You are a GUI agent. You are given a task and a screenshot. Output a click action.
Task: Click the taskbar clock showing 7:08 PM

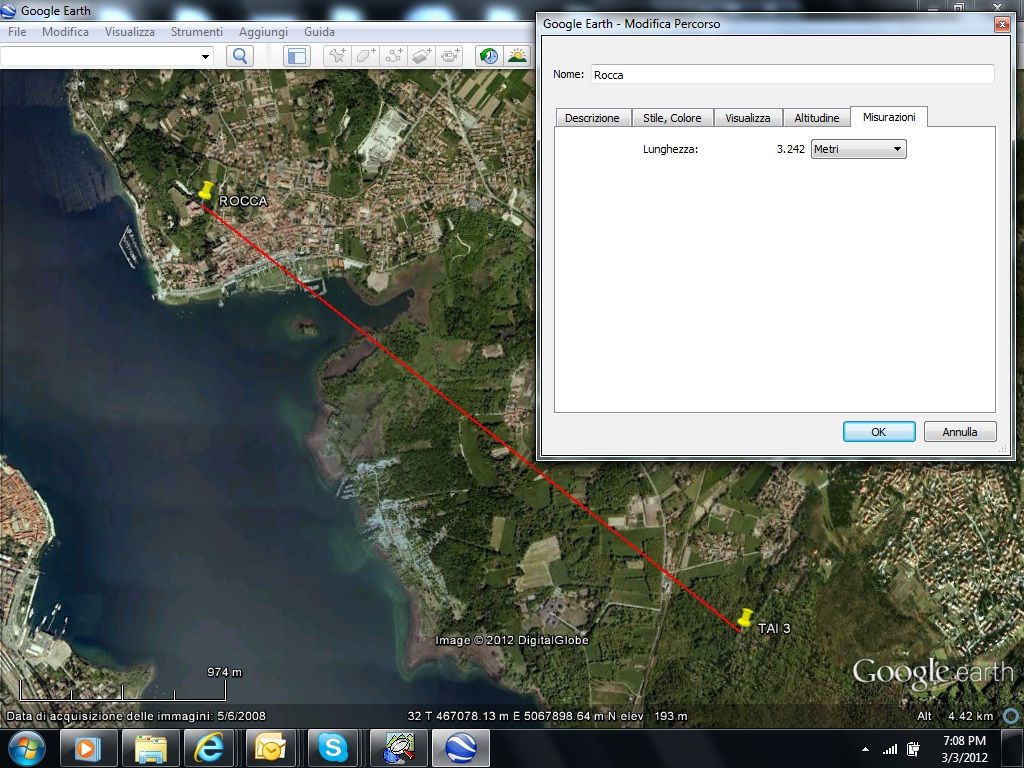click(965, 748)
